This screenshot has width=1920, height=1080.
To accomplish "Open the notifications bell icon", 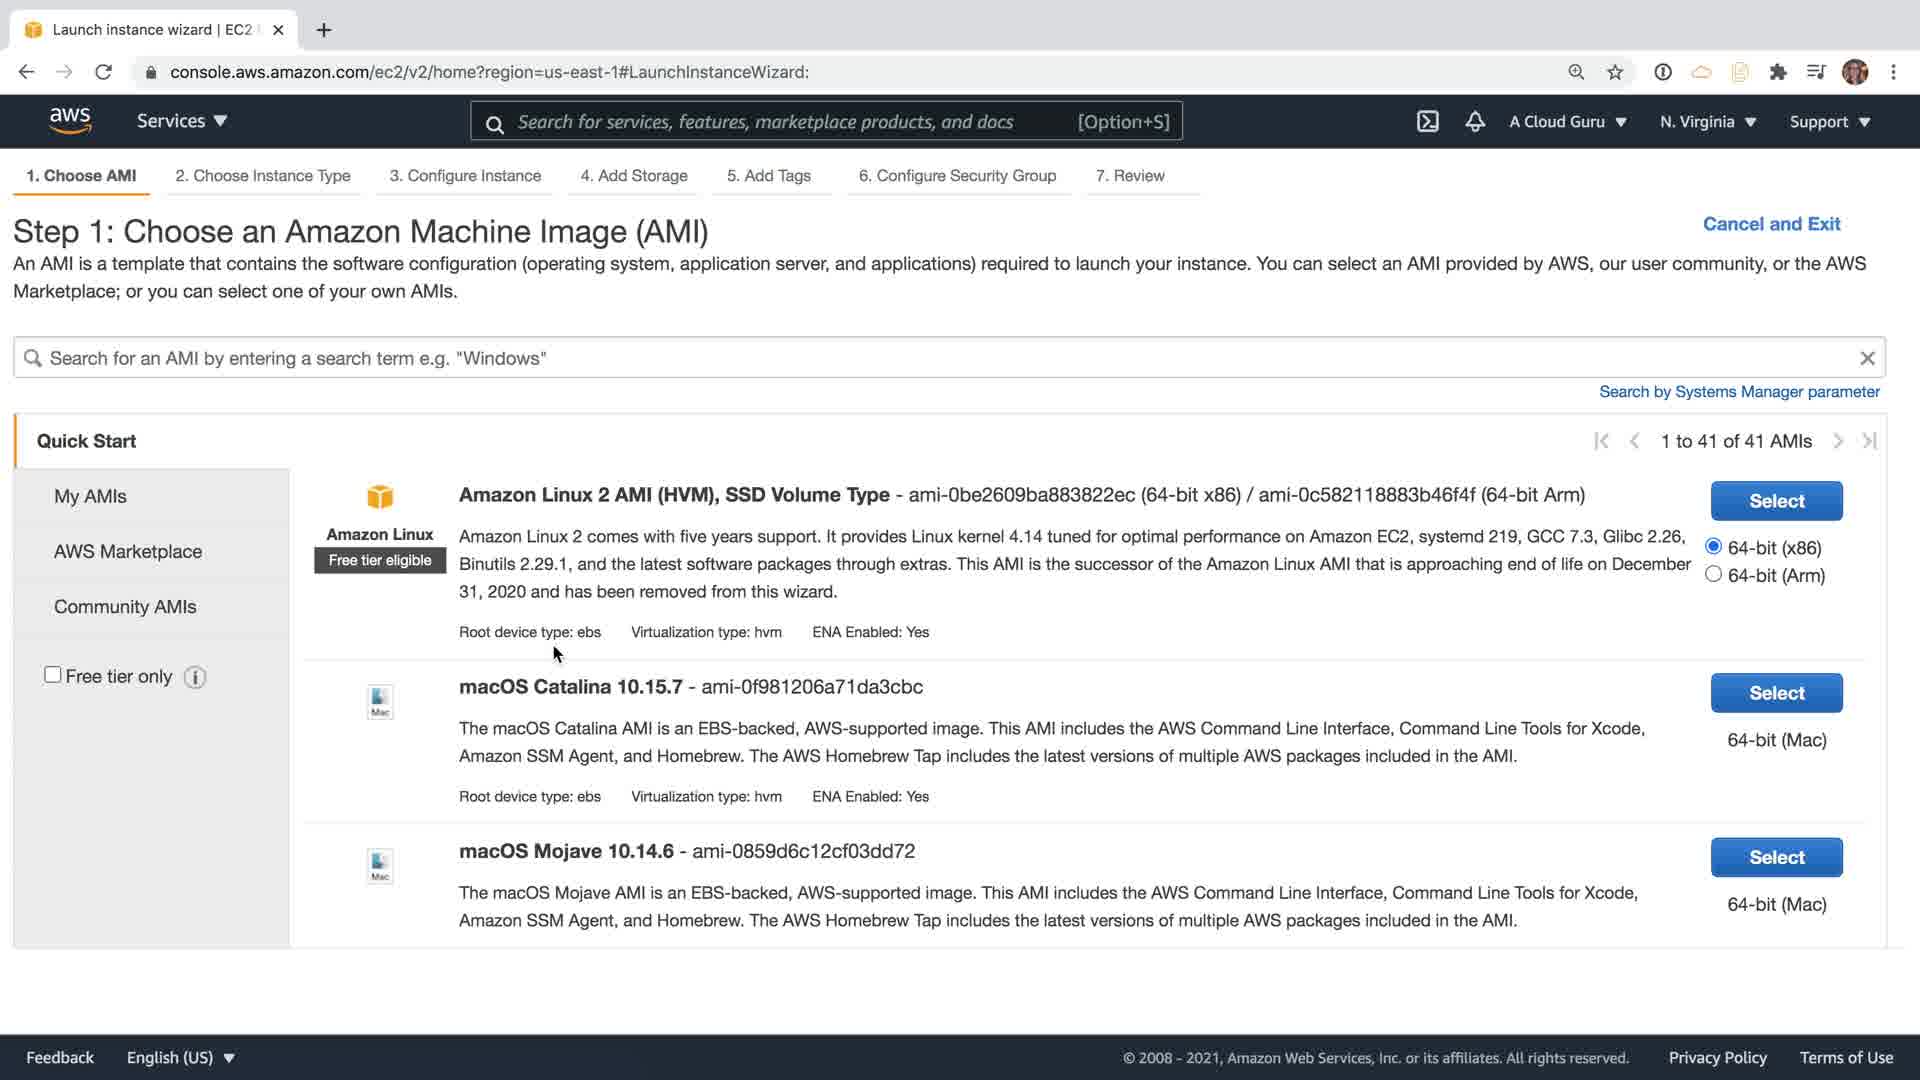I will coord(1475,121).
